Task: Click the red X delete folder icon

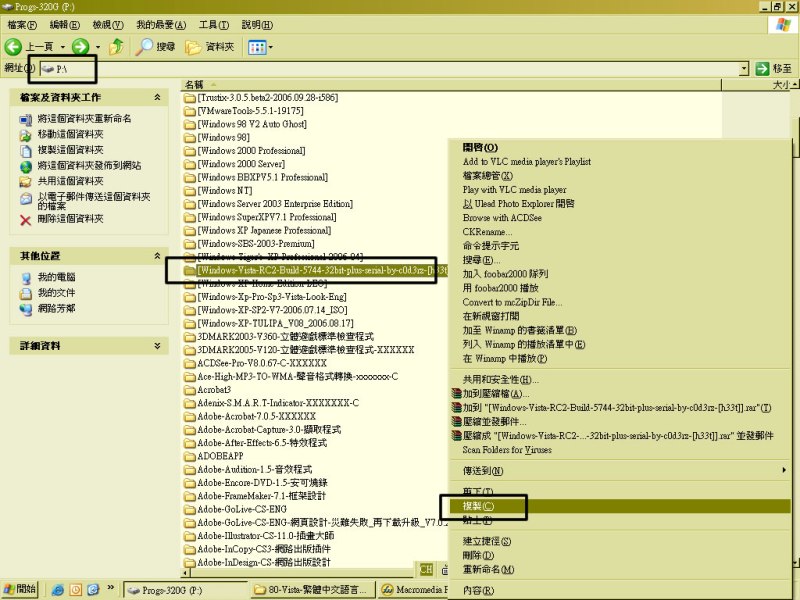Action: [x=26, y=220]
